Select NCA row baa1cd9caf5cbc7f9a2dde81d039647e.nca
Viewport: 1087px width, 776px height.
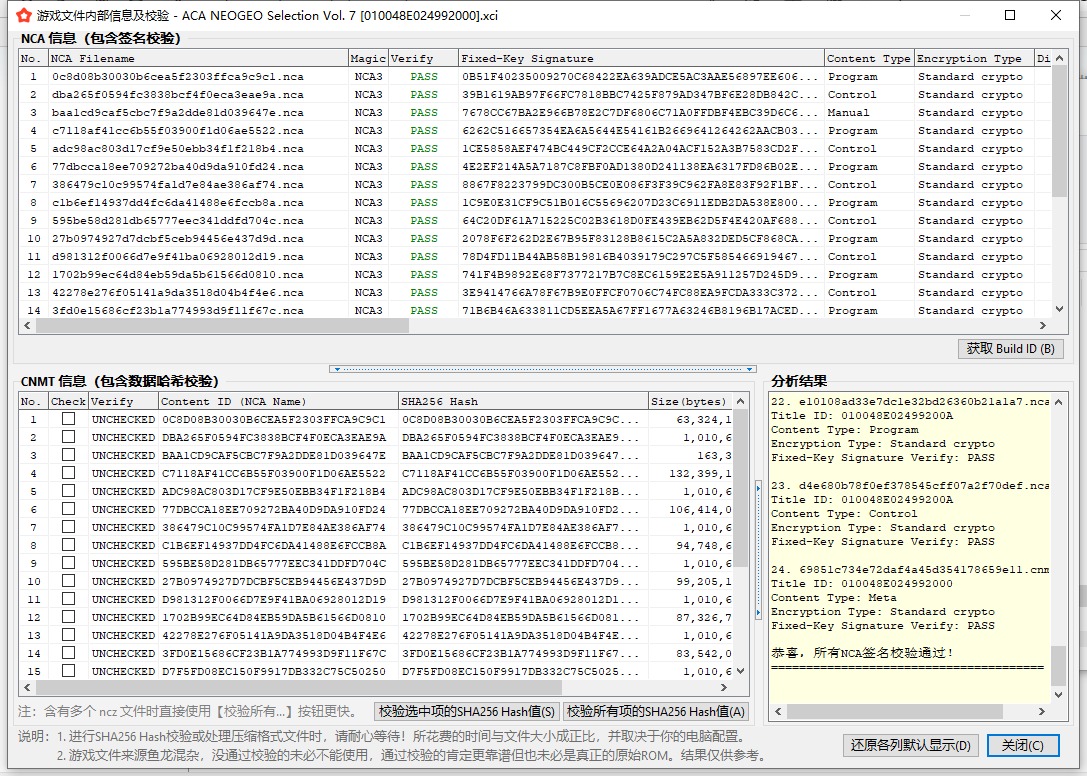tap(178, 113)
